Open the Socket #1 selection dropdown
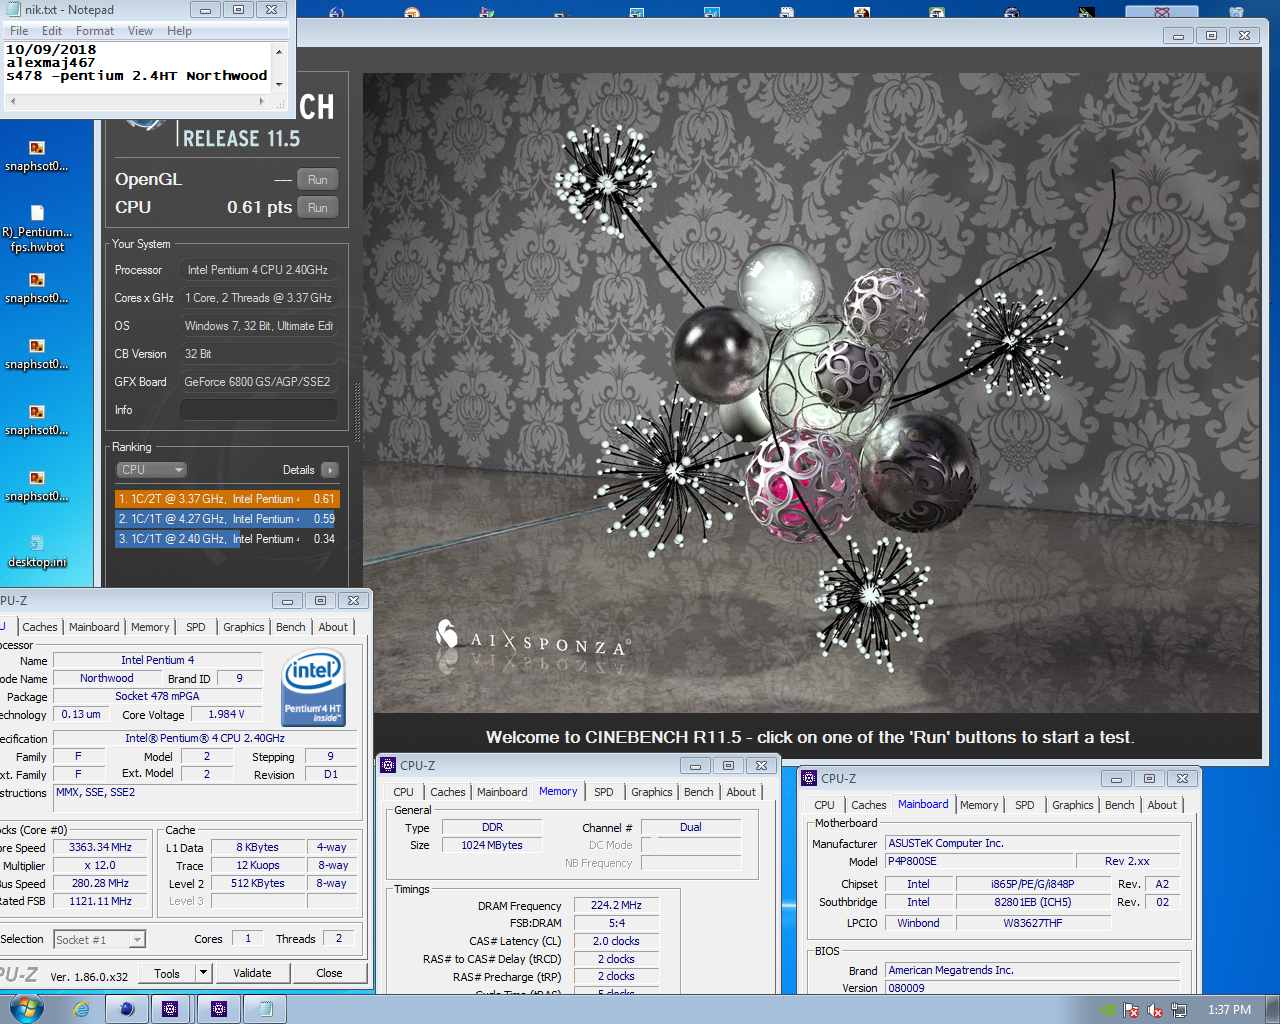The image size is (1280, 1024). coord(99,939)
